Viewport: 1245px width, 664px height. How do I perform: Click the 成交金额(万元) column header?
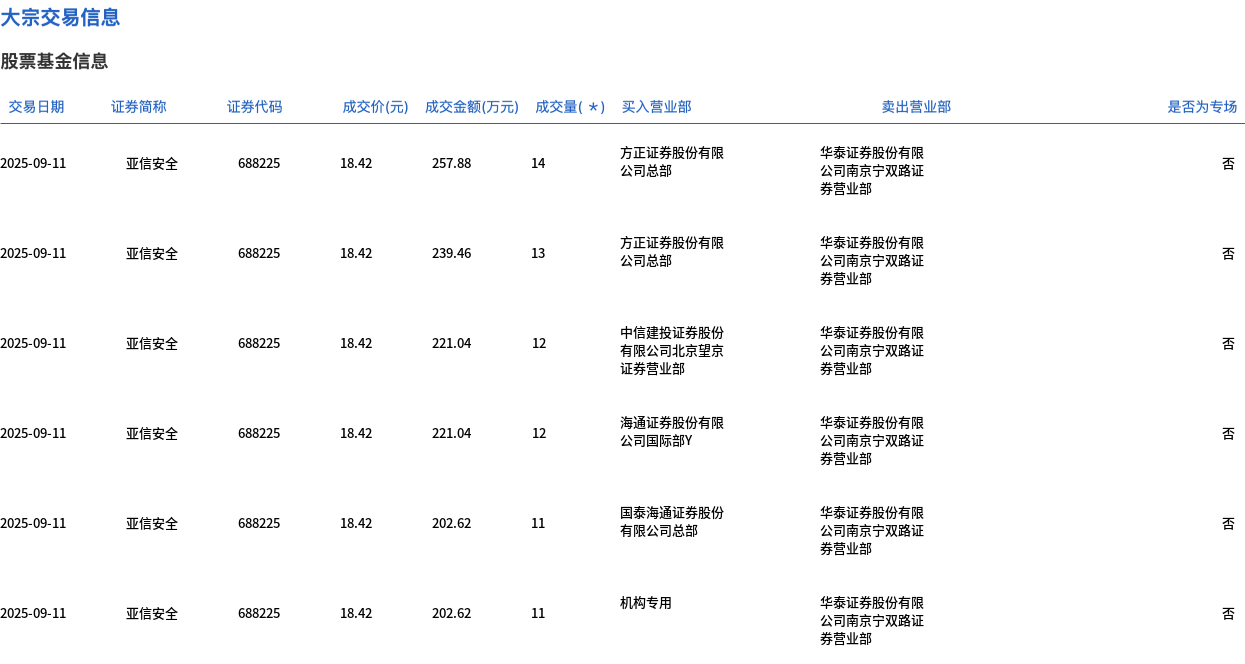pyautogui.click(x=472, y=107)
